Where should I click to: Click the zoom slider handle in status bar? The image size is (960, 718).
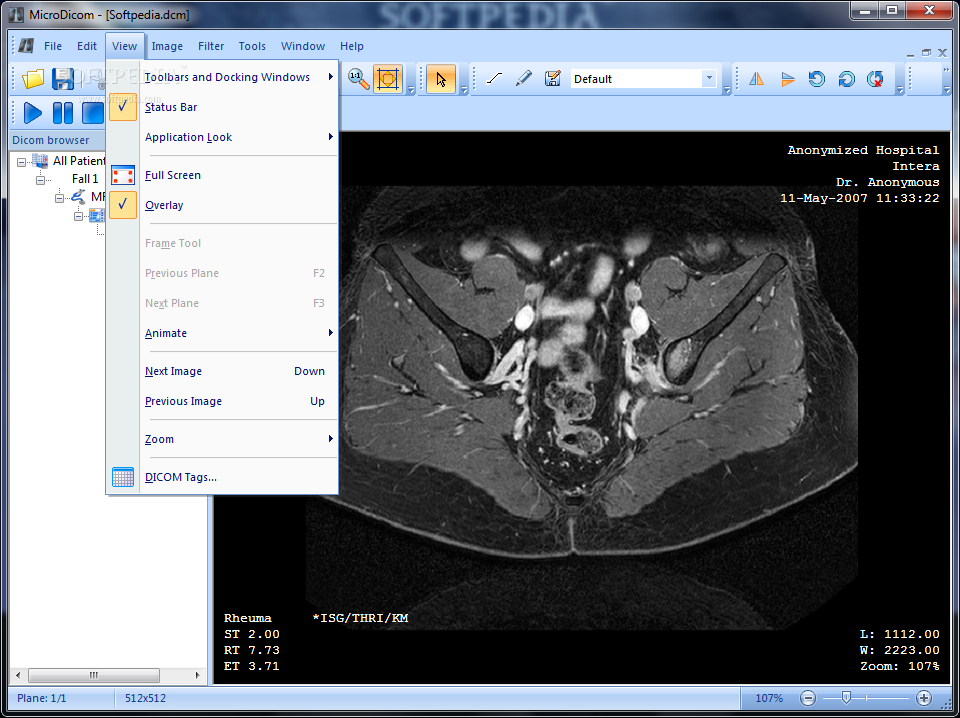pyautogui.click(x=846, y=697)
